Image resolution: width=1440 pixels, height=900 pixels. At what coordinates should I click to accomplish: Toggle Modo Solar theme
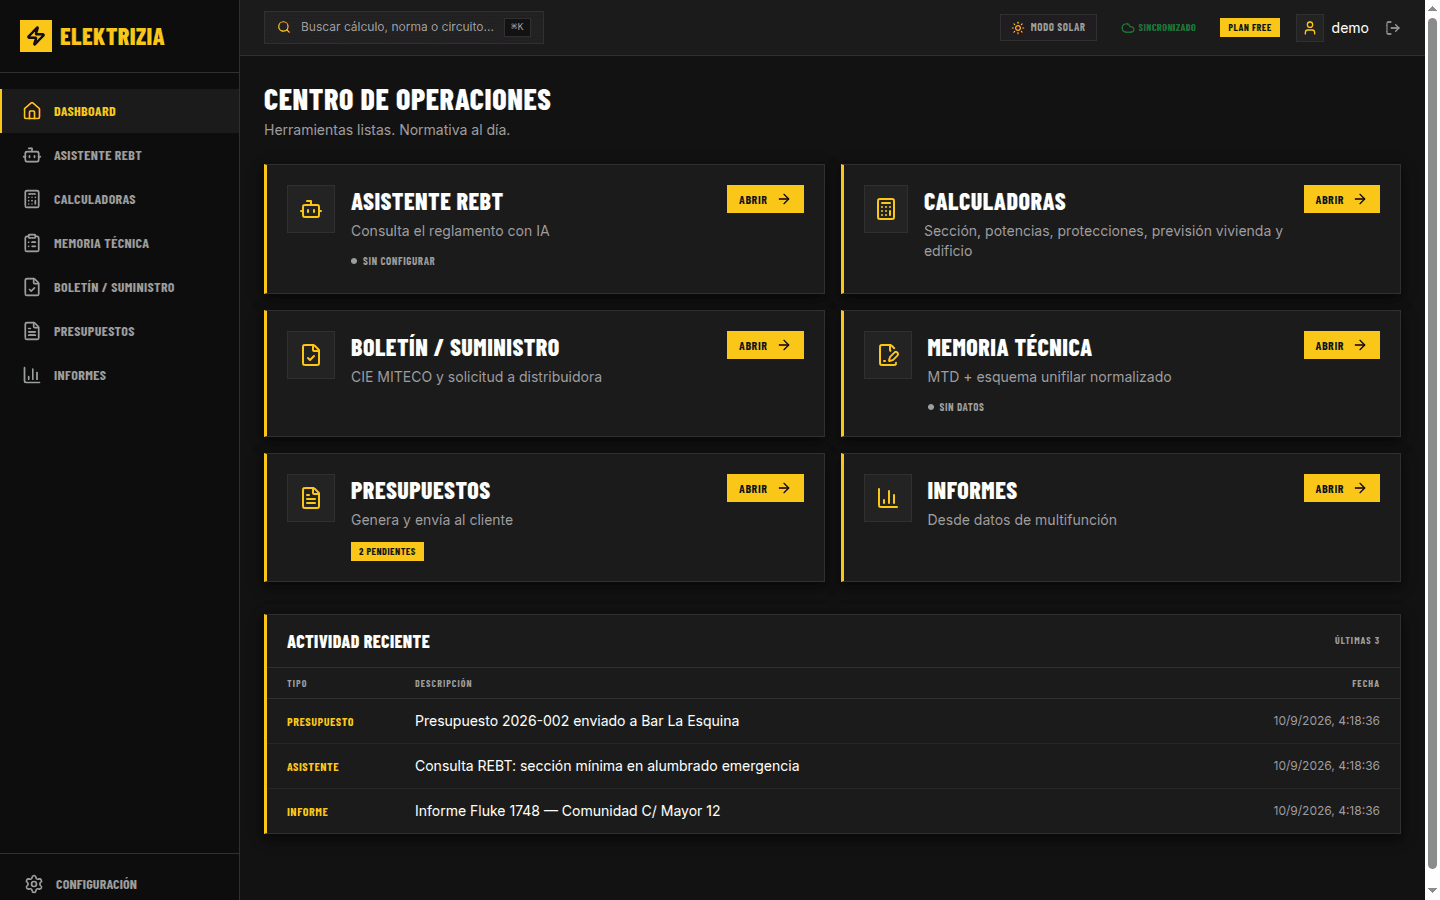1048,28
